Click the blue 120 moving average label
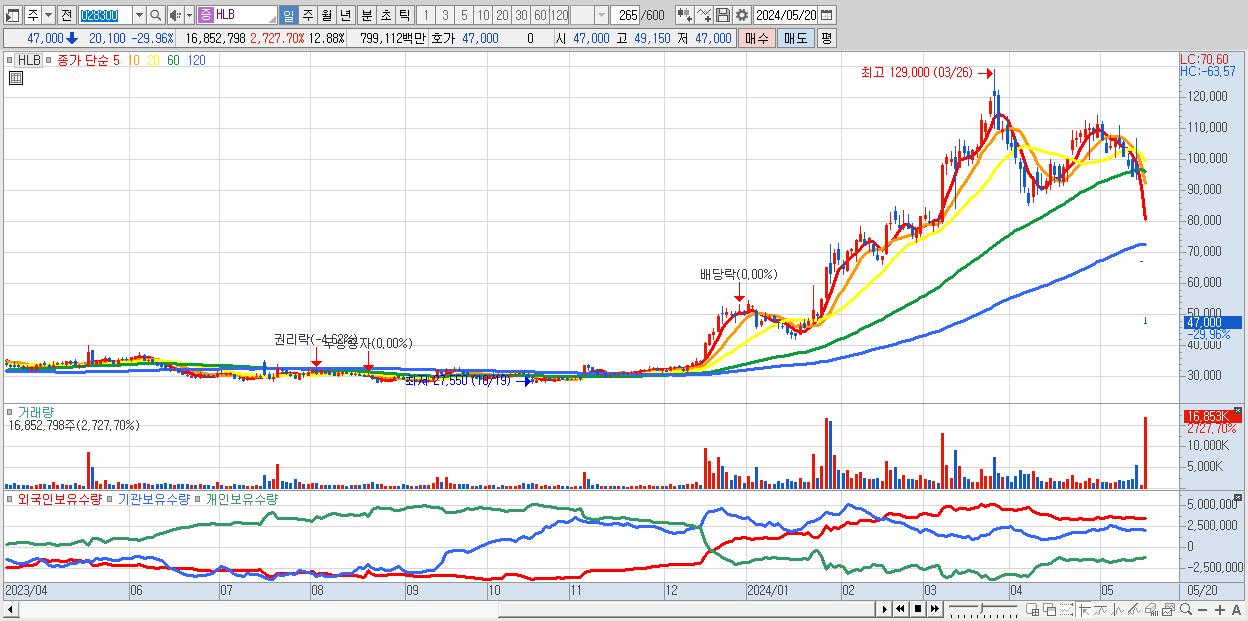 197,60
